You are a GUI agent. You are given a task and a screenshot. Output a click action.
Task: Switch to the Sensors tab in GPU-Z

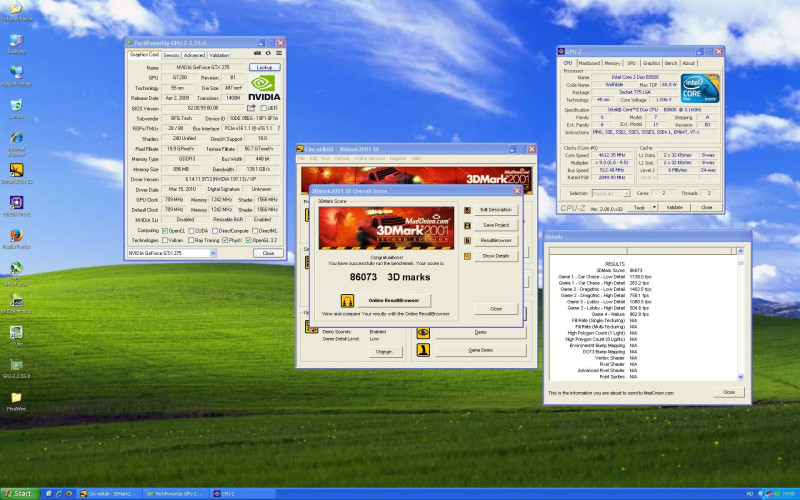click(x=171, y=55)
